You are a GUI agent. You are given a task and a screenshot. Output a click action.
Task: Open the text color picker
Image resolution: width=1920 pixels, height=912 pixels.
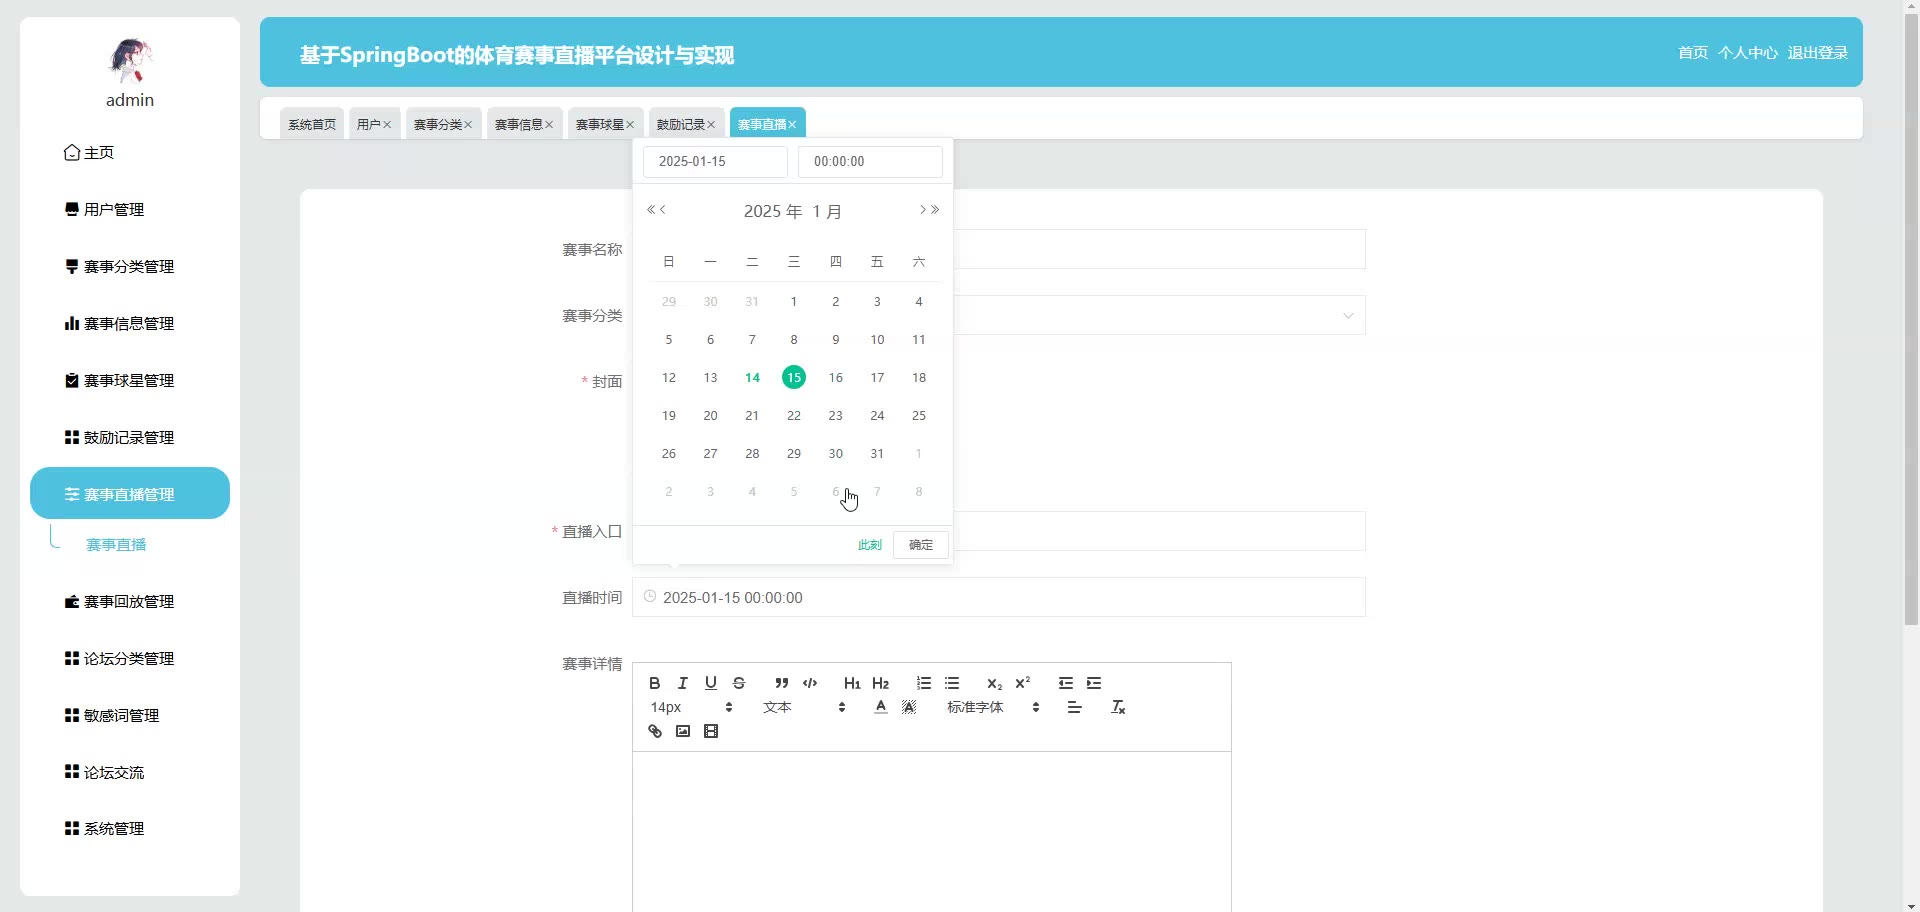tap(880, 707)
